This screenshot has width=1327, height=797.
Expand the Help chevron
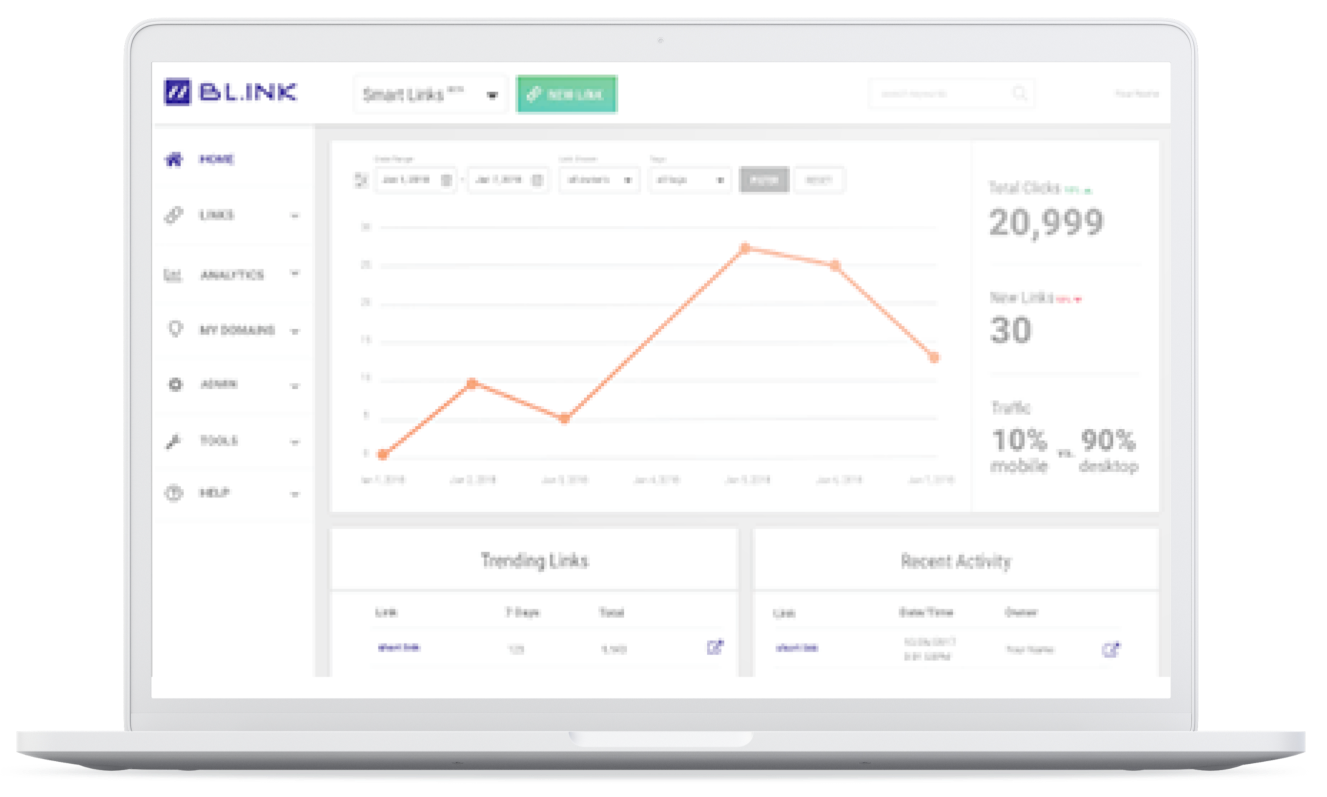295,494
